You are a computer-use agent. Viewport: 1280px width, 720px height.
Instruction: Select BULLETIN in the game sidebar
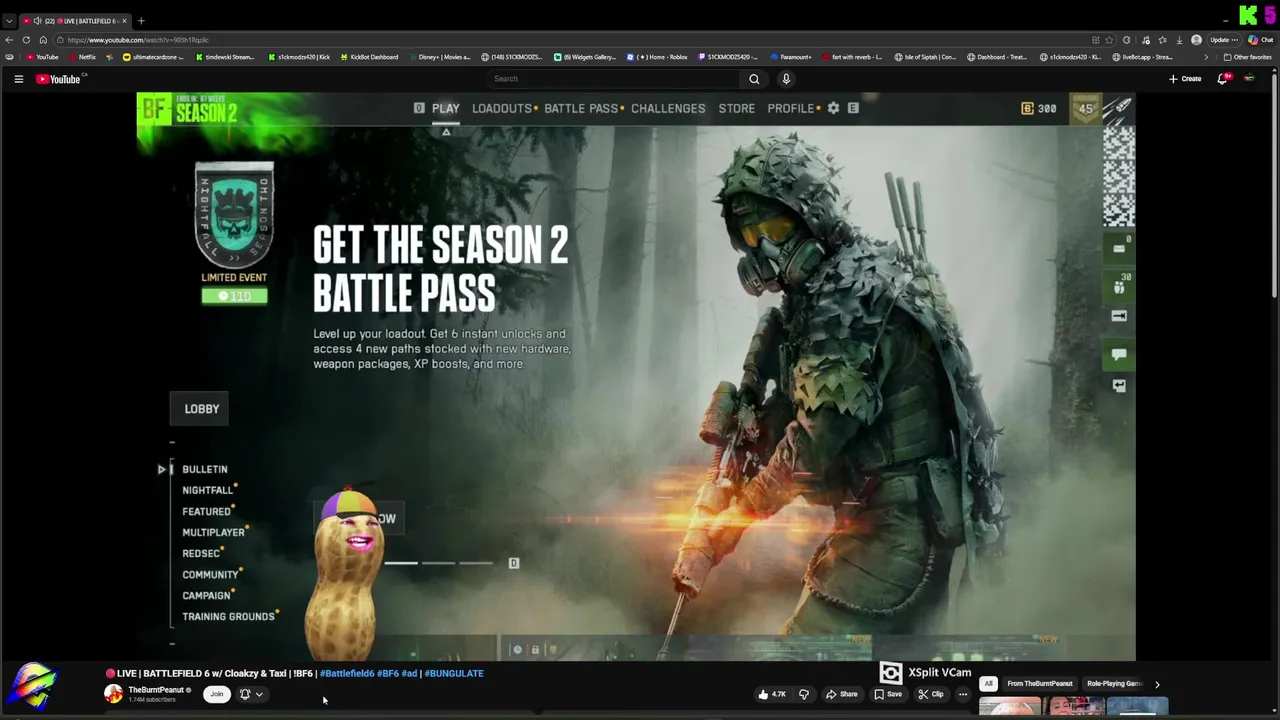(x=205, y=469)
